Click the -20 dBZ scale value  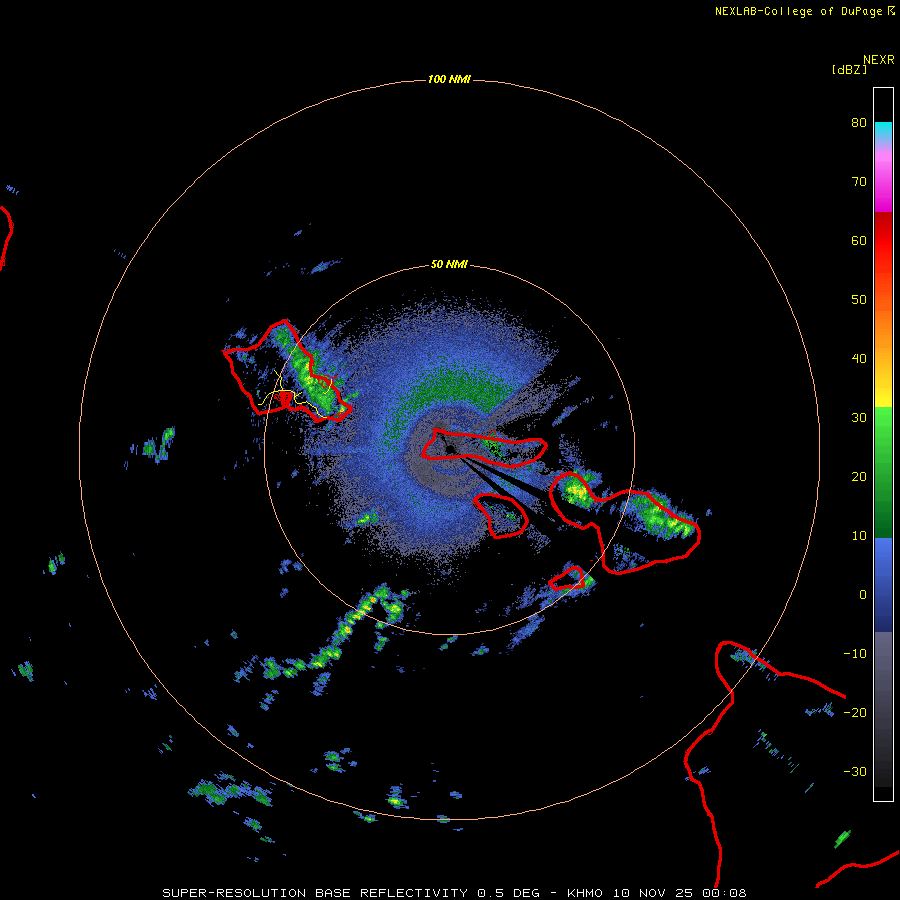click(855, 712)
